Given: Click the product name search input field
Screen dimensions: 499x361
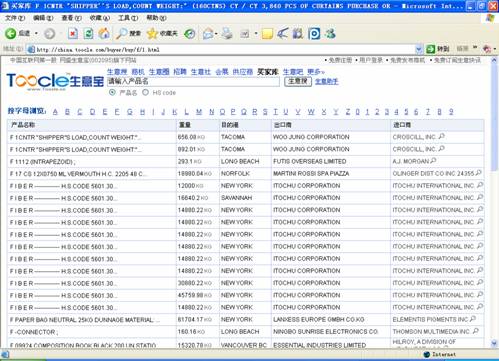Looking at the screenshot, I should (x=193, y=81).
